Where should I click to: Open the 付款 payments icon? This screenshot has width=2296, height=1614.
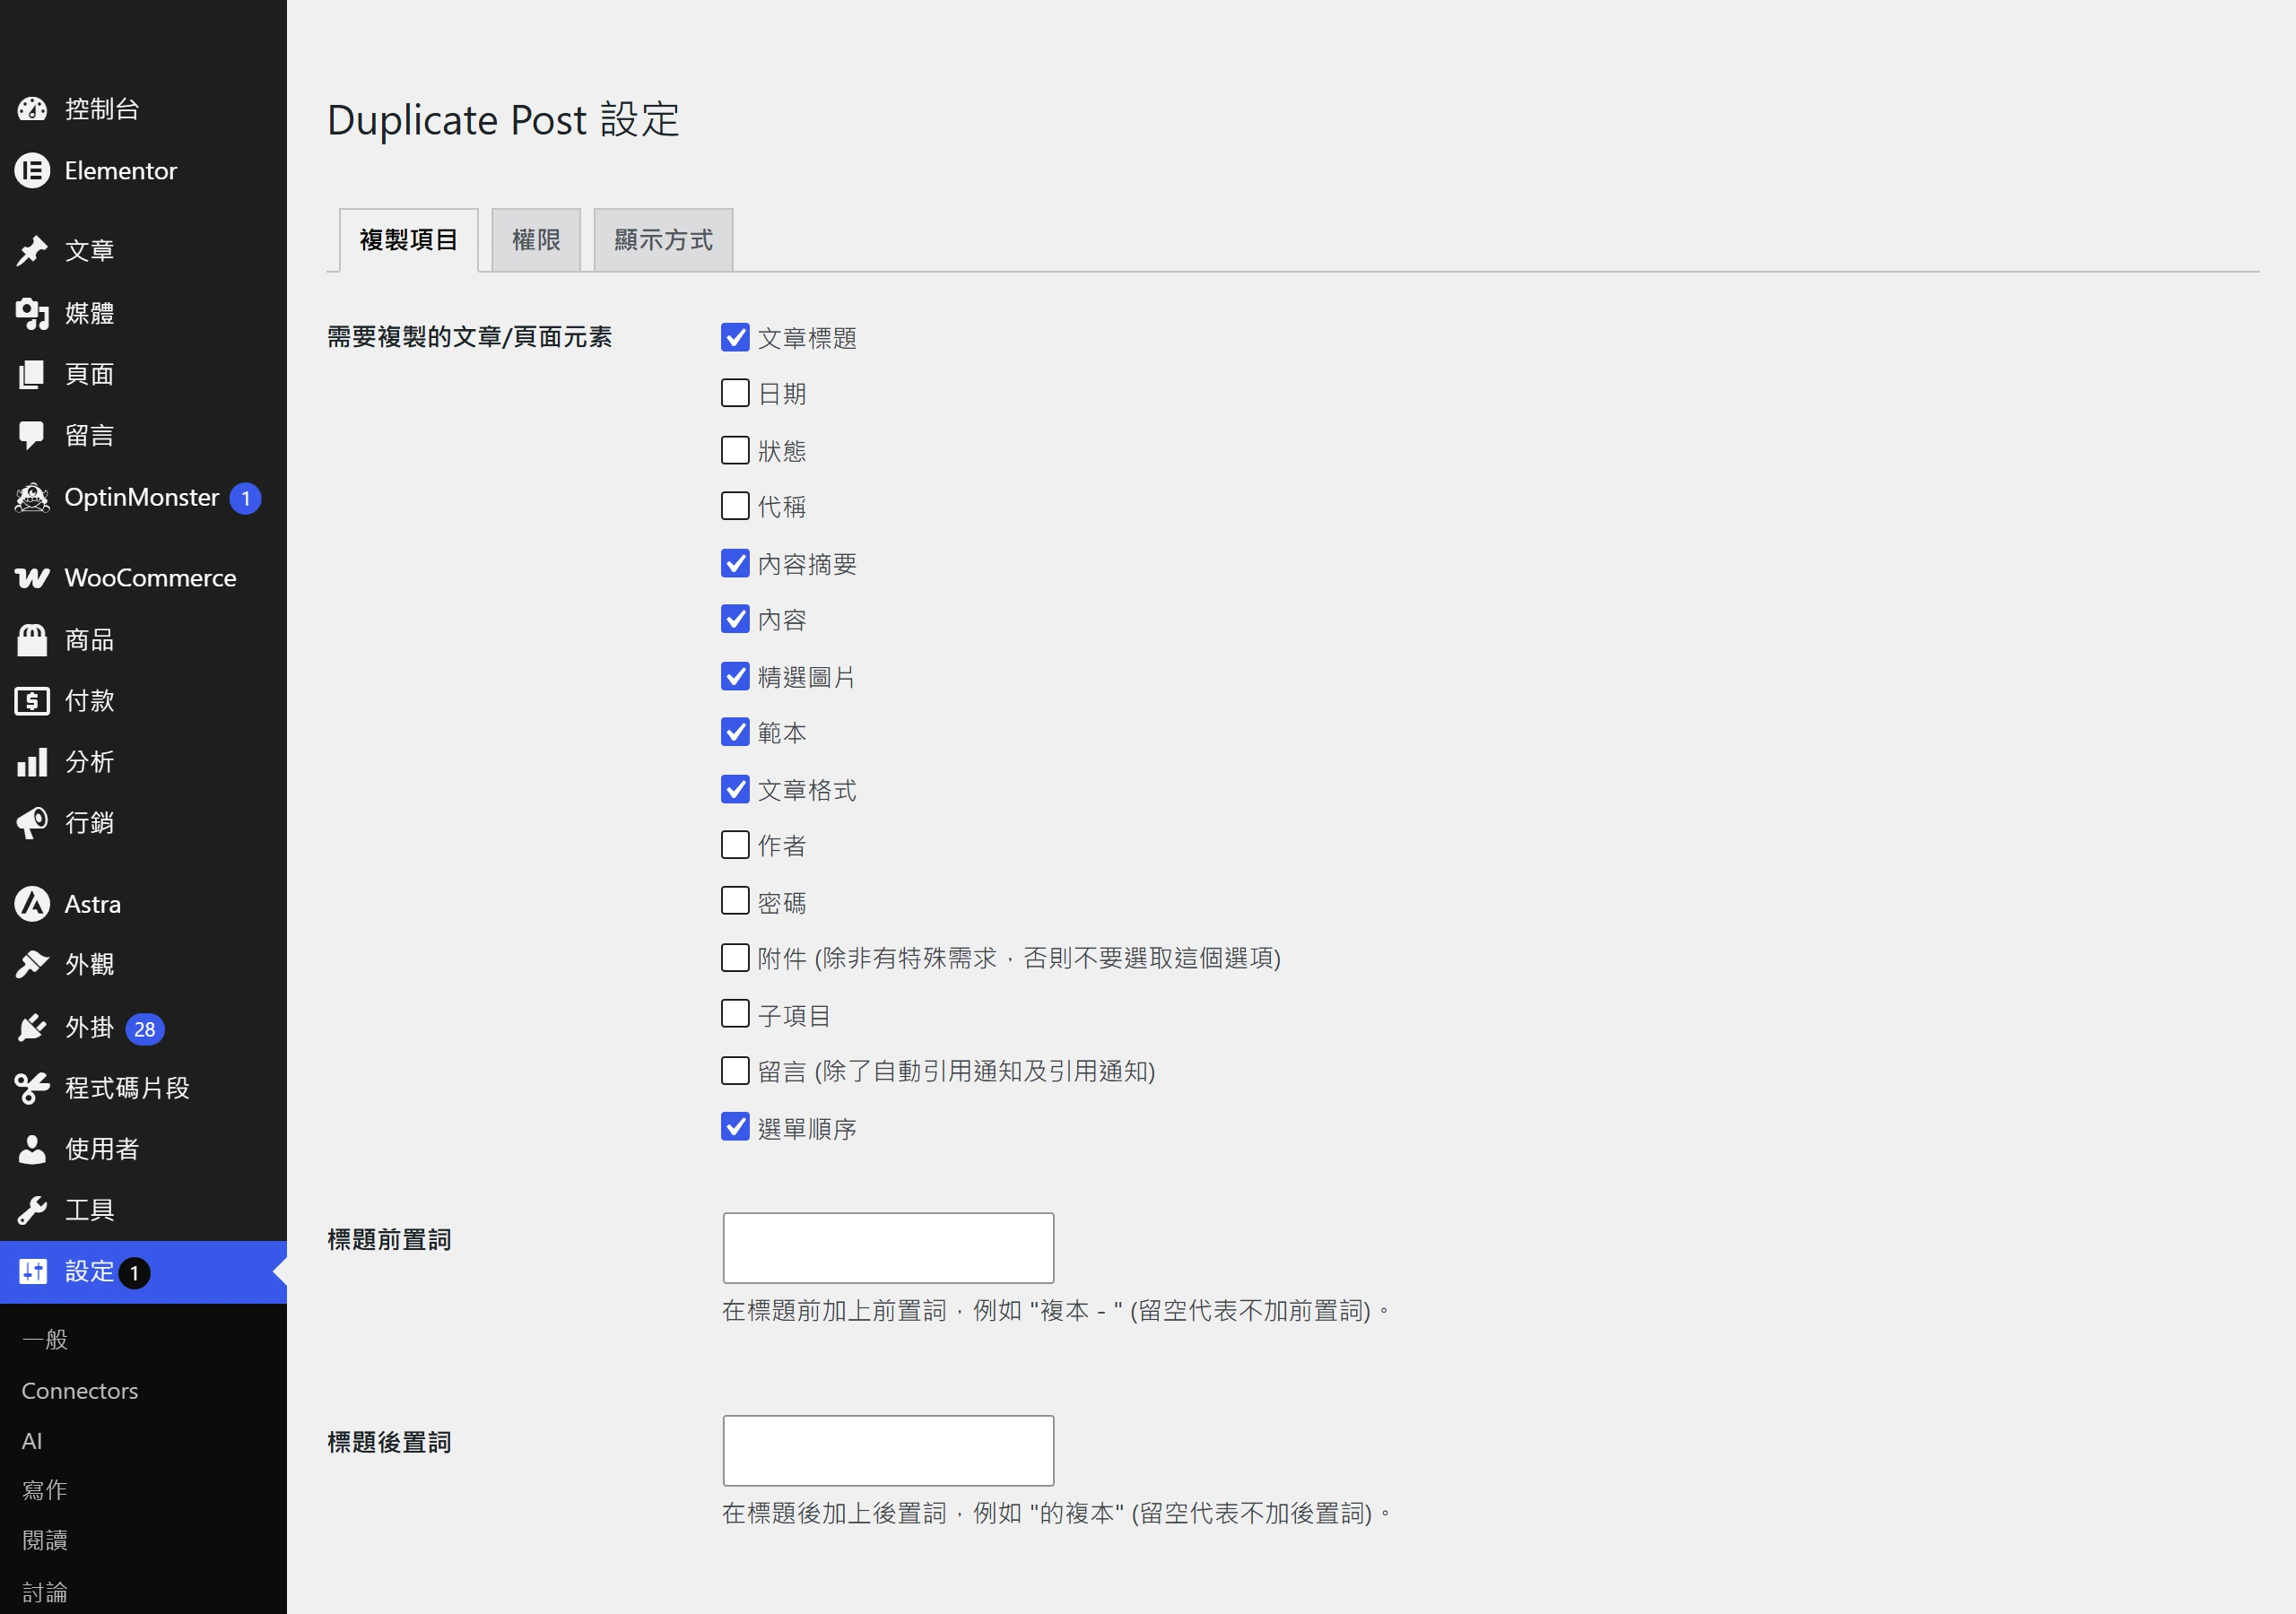tap(32, 701)
